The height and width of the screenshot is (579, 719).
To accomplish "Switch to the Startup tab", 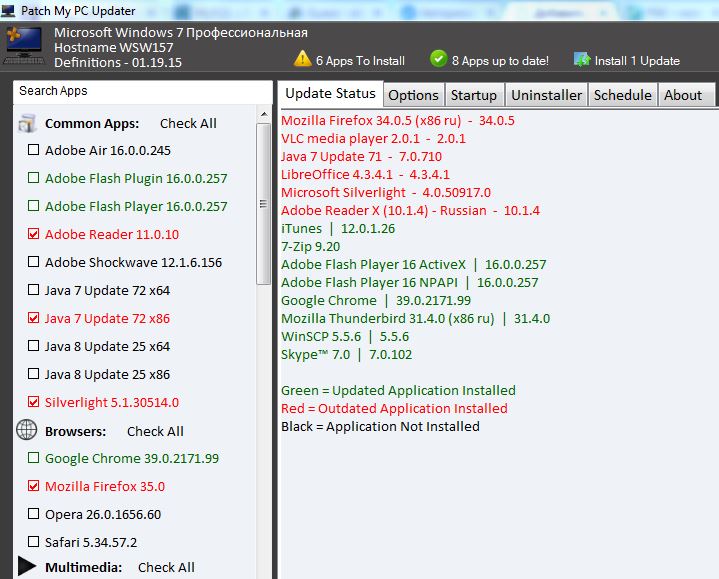I will pos(474,95).
